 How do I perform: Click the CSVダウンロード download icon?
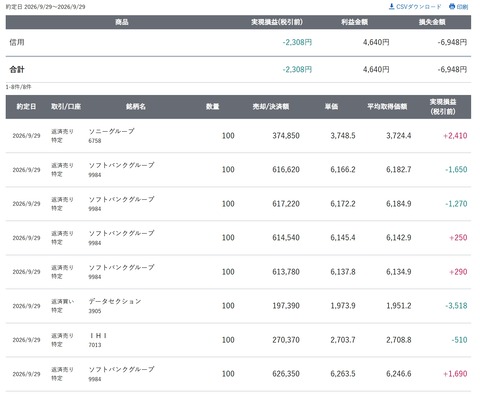click(392, 6)
